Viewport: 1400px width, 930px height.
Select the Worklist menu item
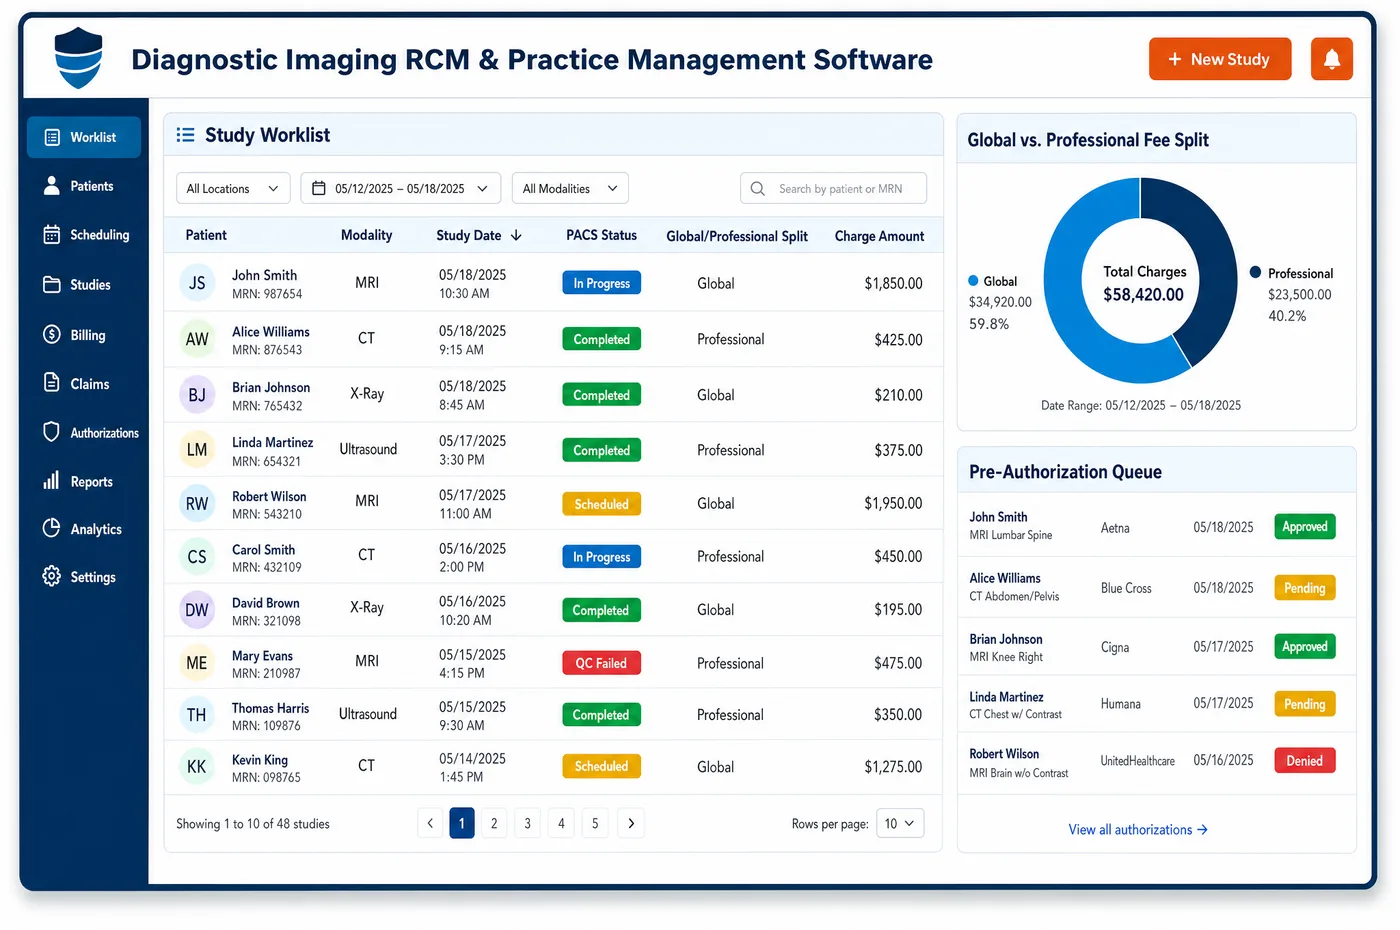tap(84, 137)
